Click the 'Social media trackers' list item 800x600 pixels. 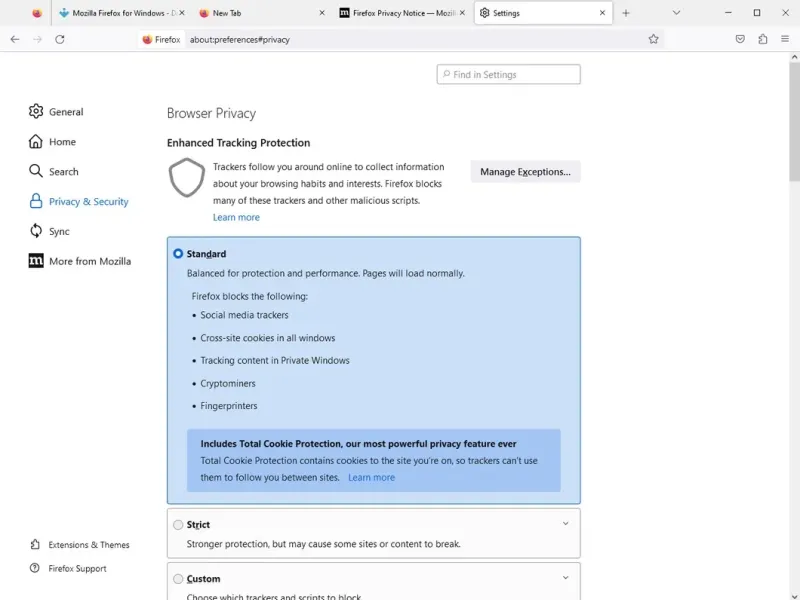(244, 315)
